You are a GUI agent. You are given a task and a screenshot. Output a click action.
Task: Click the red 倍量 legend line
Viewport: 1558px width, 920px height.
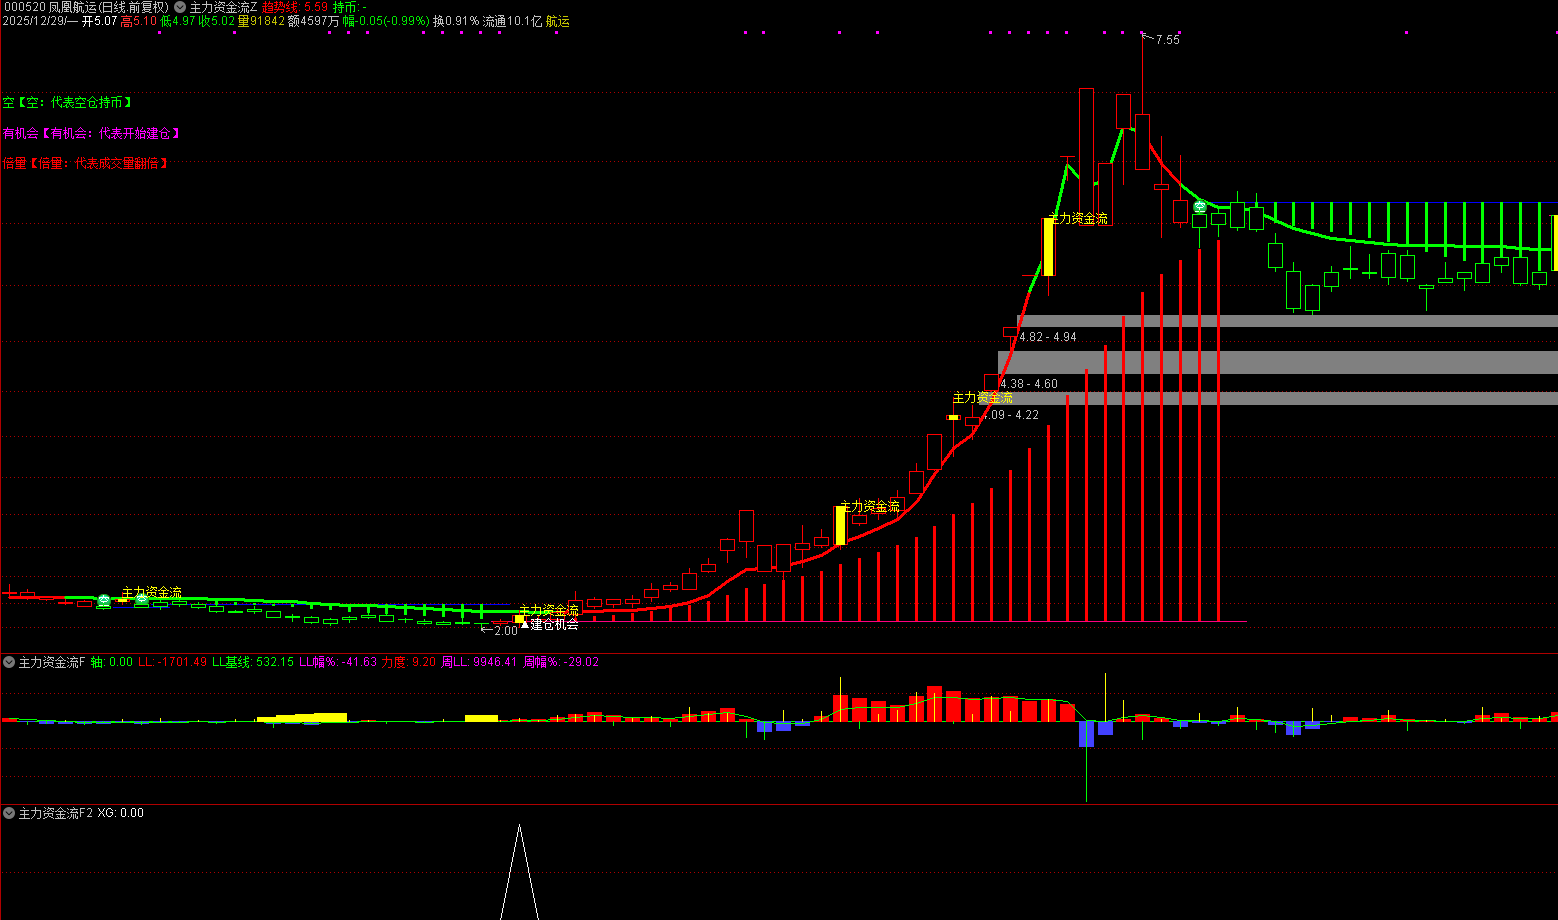click(85, 163)
